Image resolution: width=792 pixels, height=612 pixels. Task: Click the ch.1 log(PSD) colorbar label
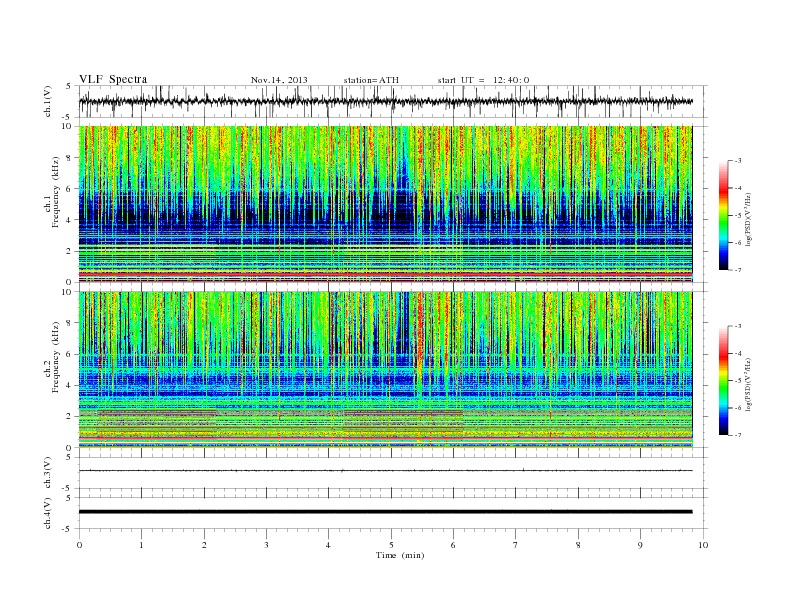pos(749,220)
